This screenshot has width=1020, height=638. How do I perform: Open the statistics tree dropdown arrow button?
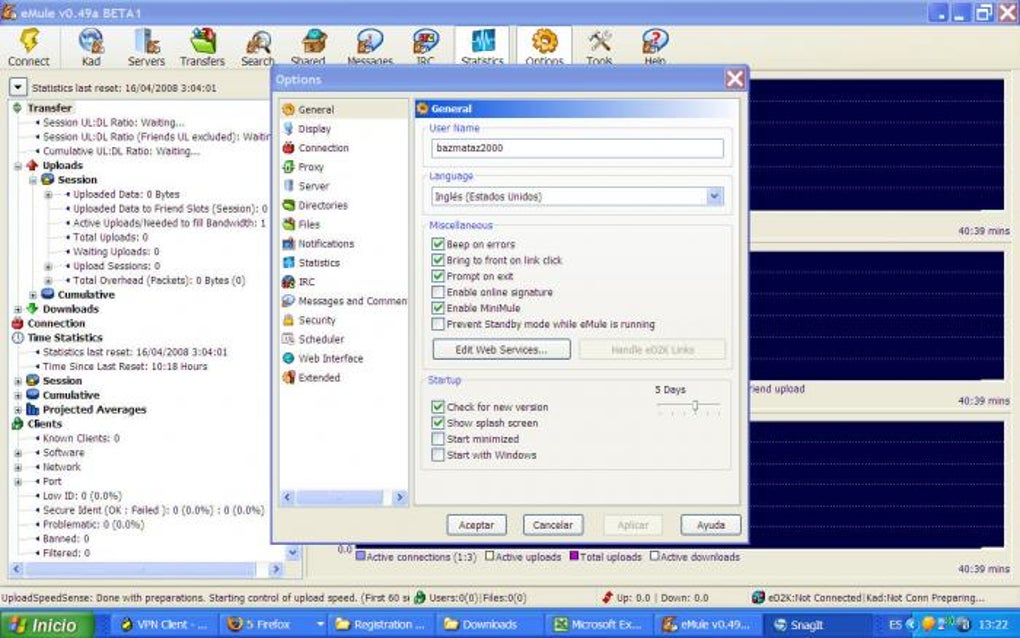click(x=18, y=86)
